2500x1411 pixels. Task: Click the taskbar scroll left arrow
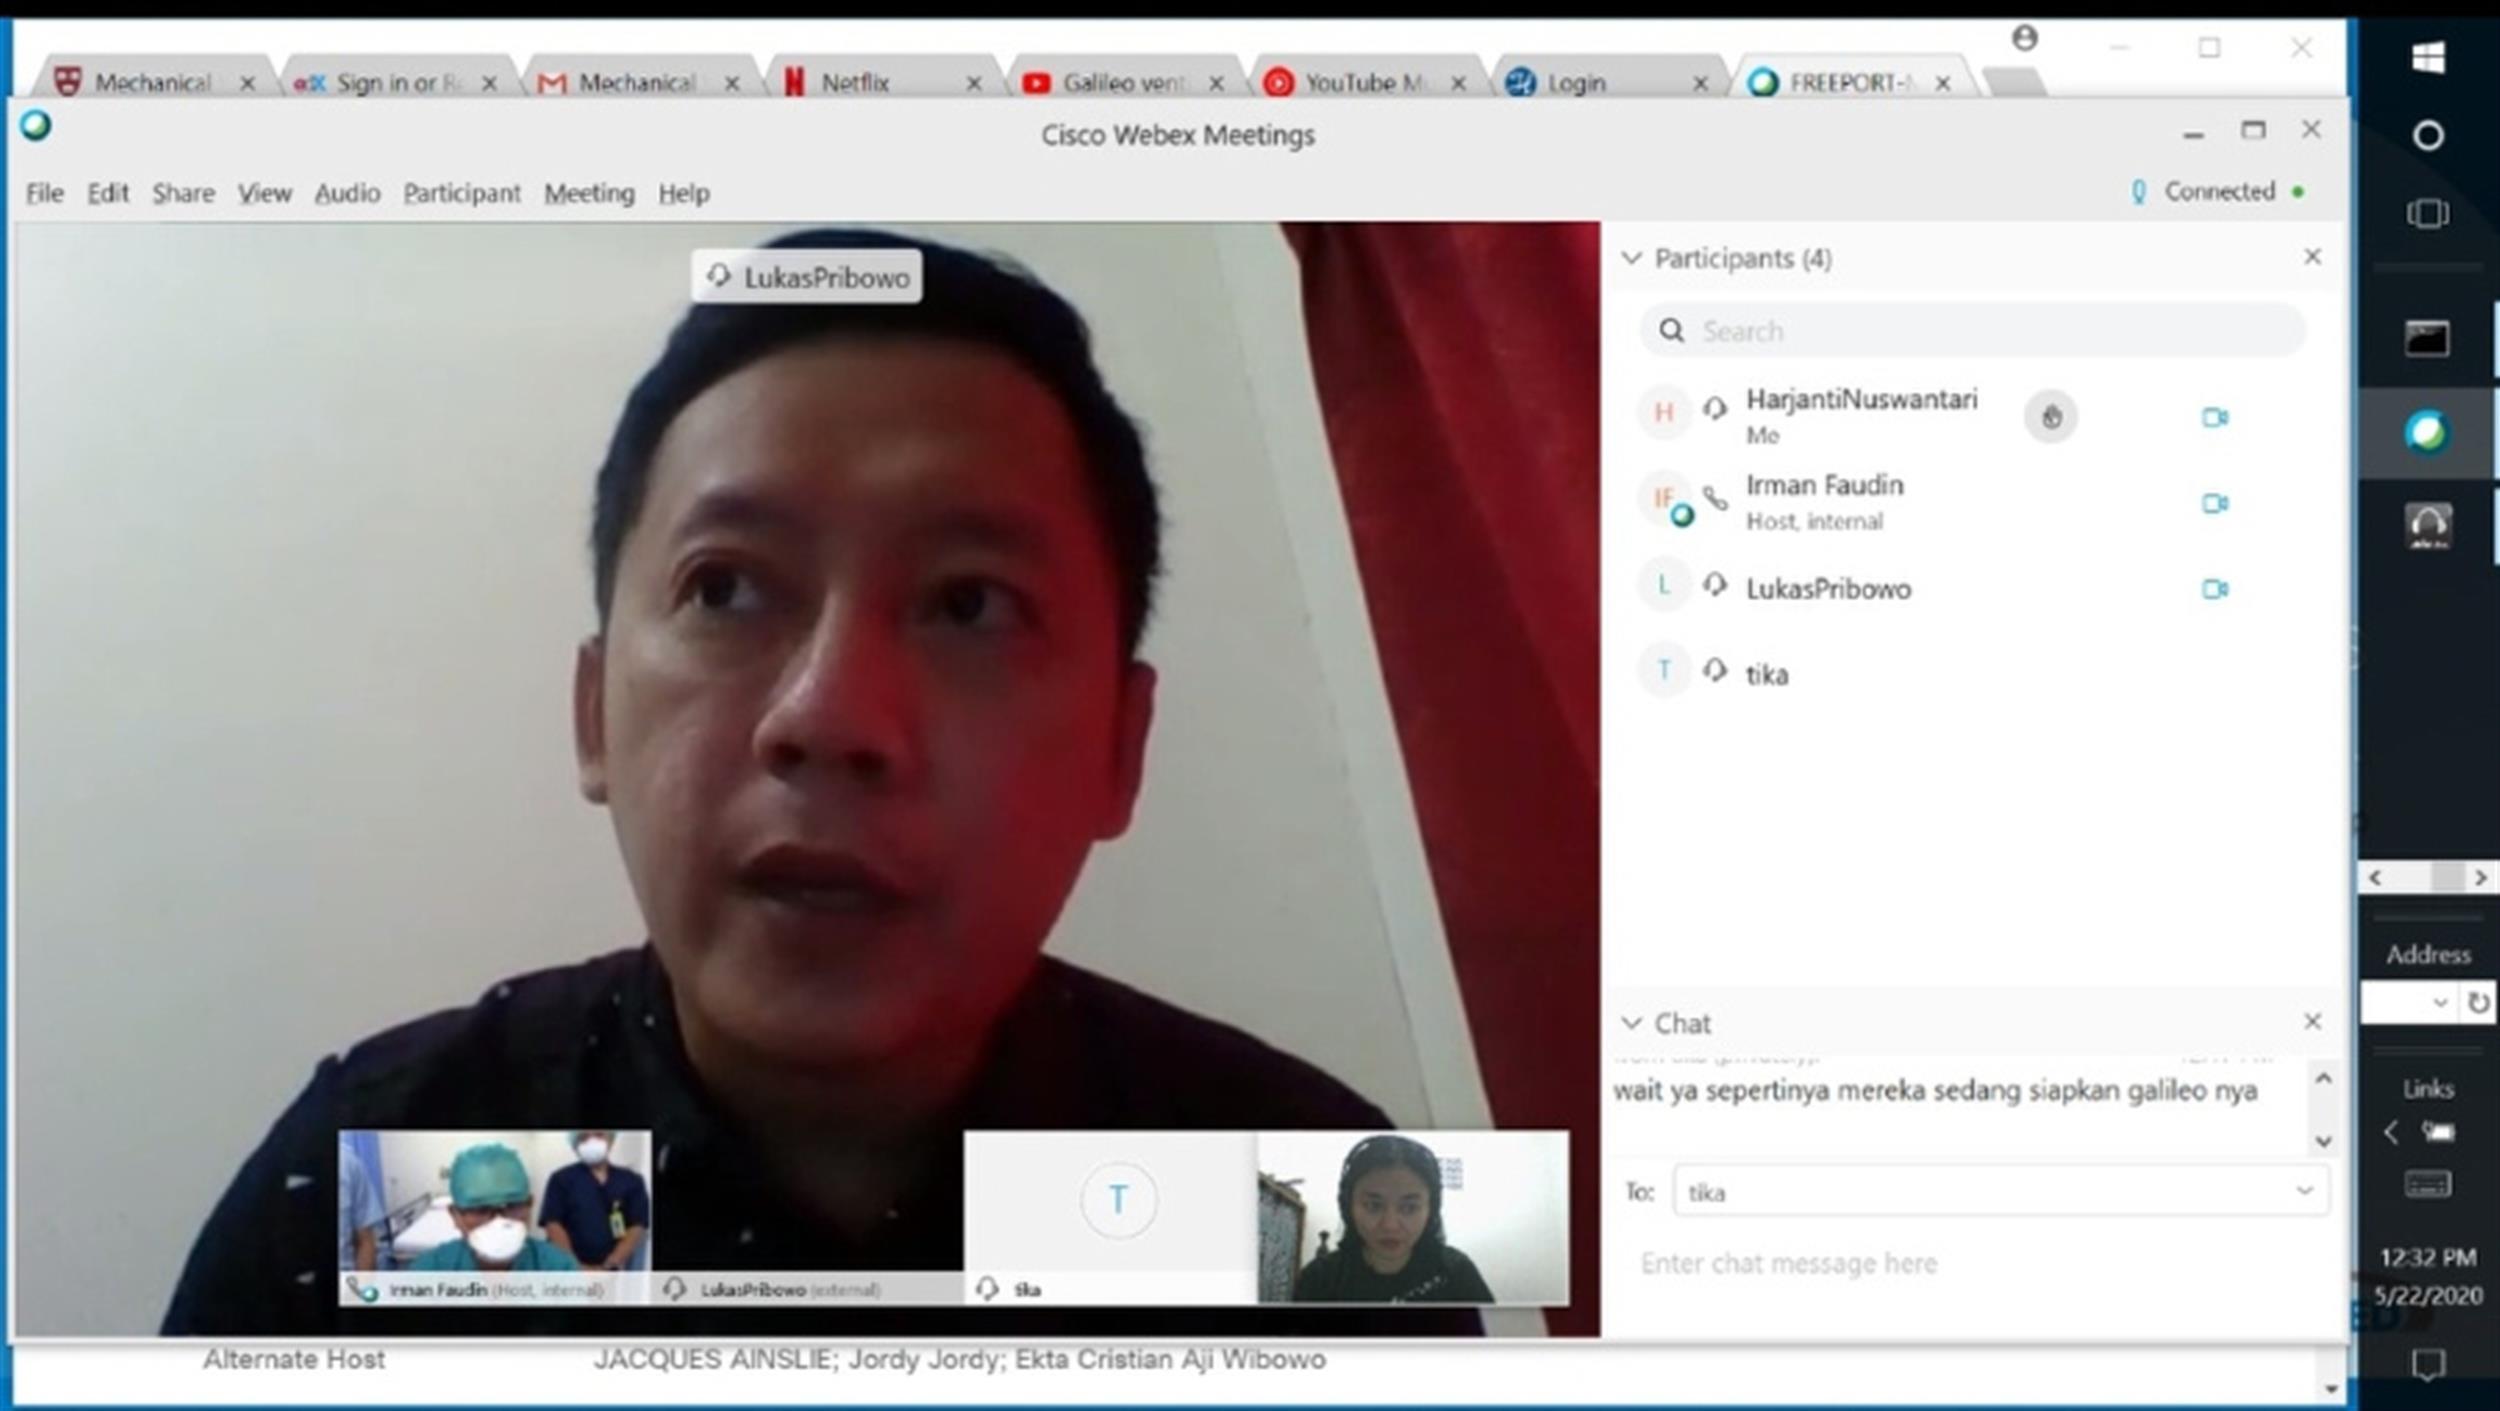(2375, 878)
